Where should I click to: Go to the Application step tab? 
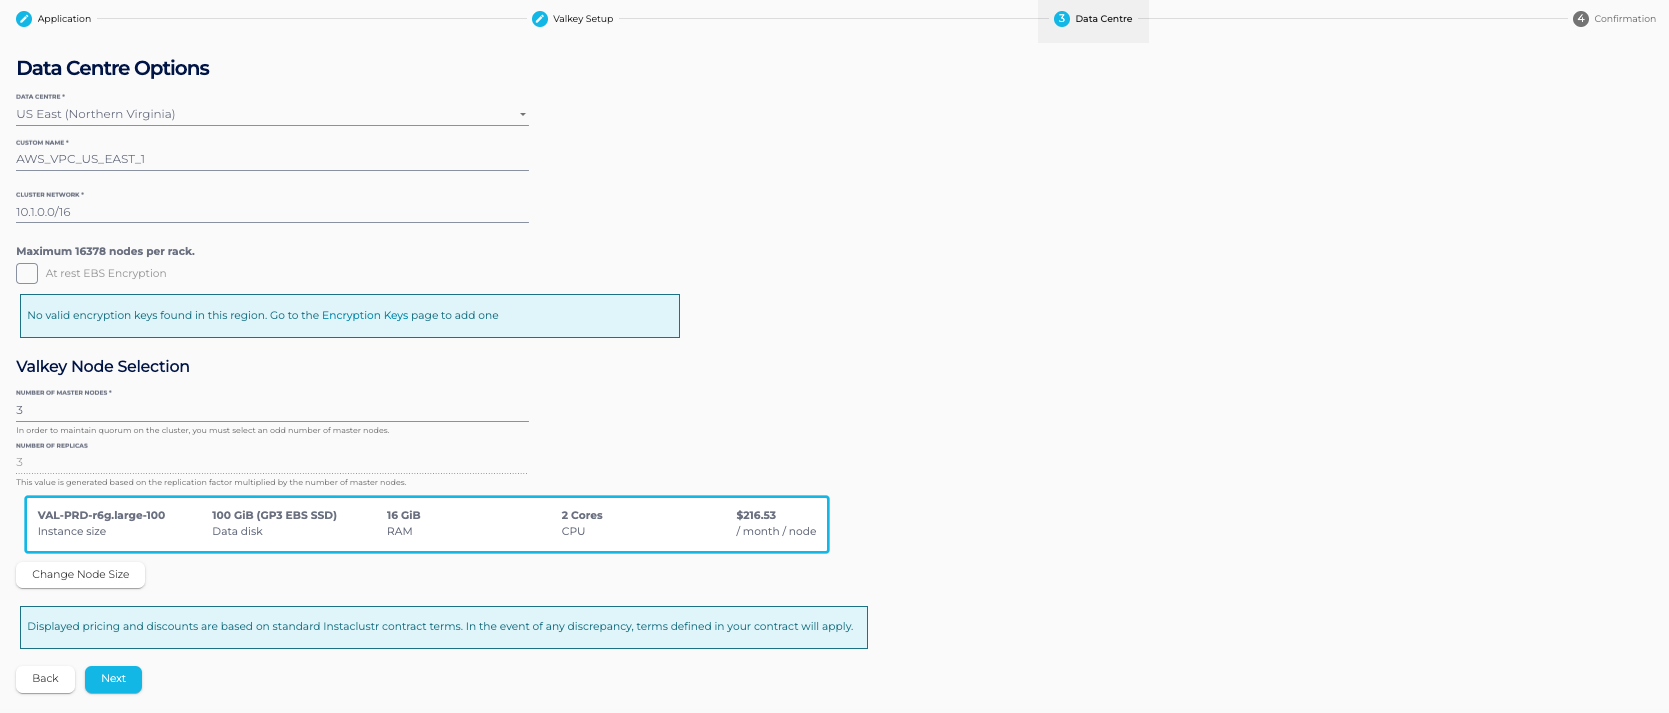64,19
